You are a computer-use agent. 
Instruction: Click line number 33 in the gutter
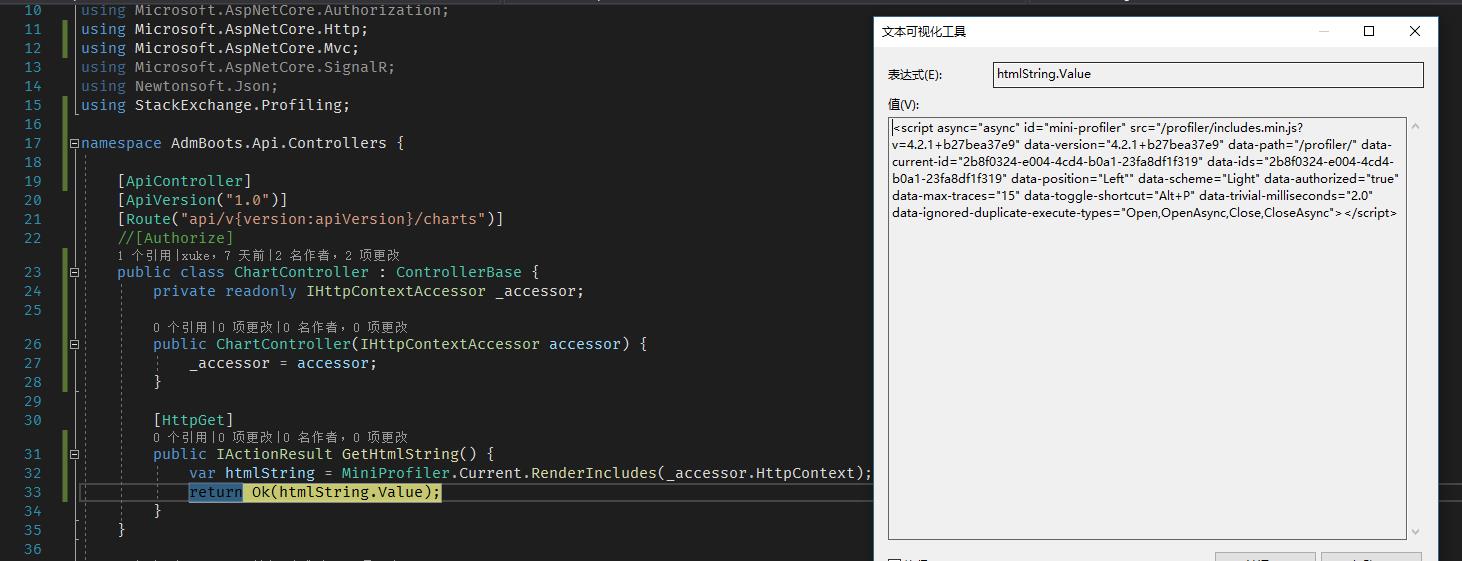point(31,492)
